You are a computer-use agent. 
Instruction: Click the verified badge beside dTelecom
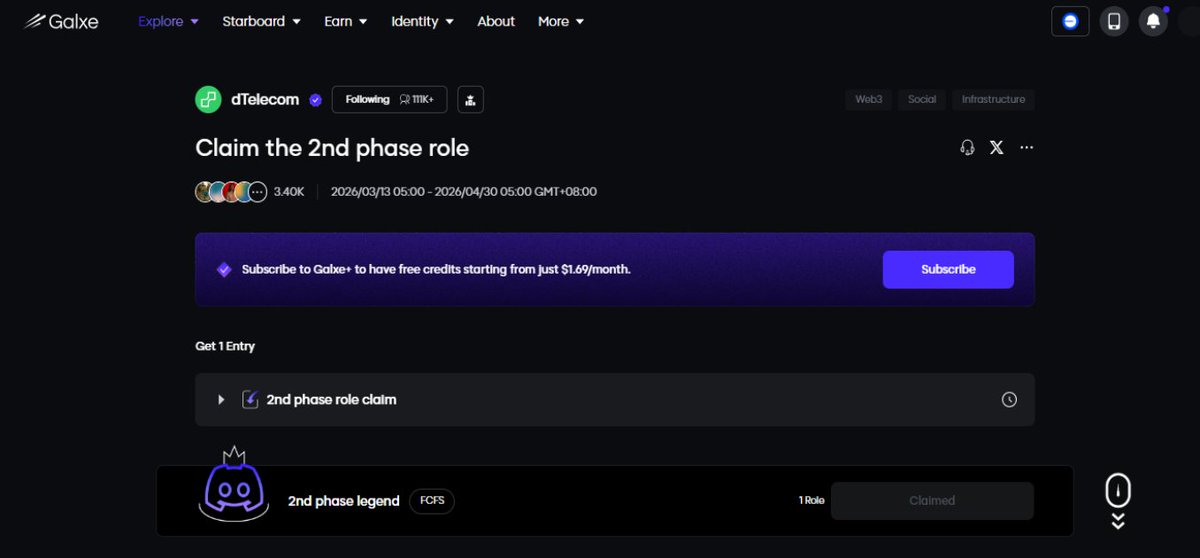[x=315, y=100]
